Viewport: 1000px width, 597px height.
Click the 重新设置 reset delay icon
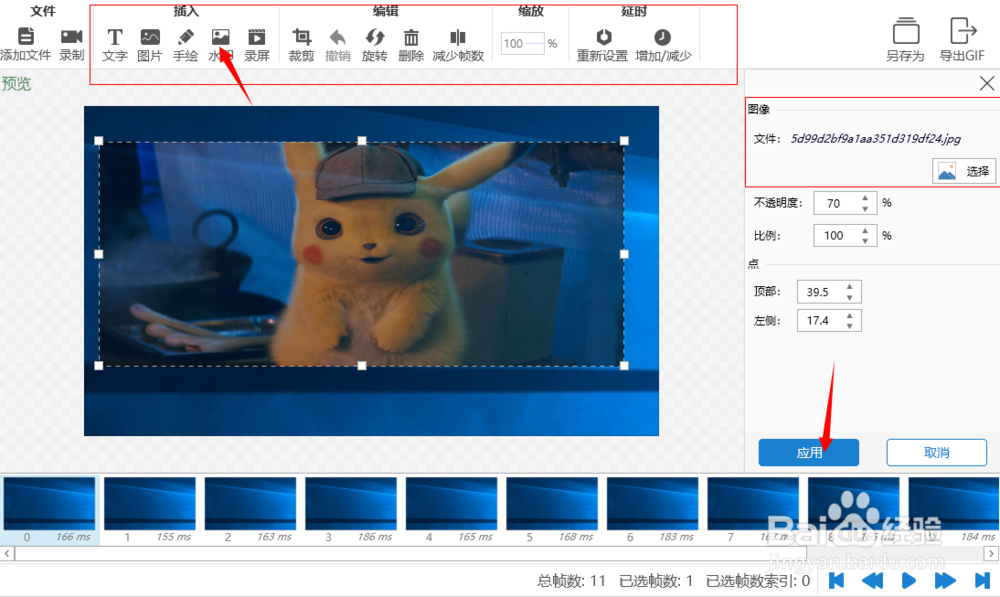pyautogui.click(x=603, y=37)
